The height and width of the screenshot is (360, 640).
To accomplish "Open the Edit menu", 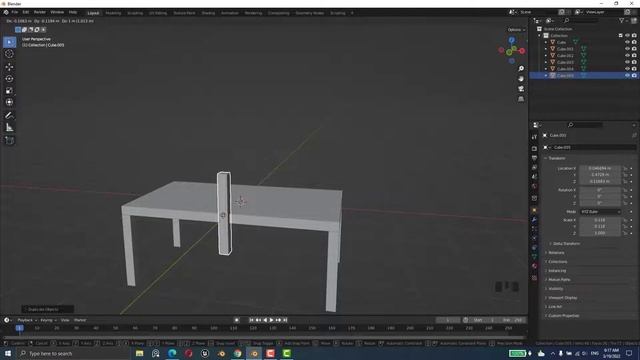I will pyautogui.click(x=26, y=12).
